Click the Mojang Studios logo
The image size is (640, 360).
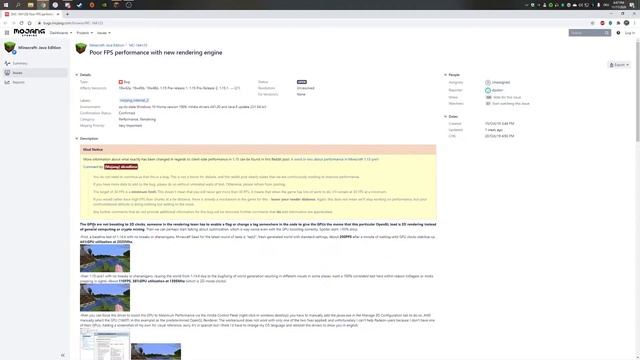tap(29, 32)
